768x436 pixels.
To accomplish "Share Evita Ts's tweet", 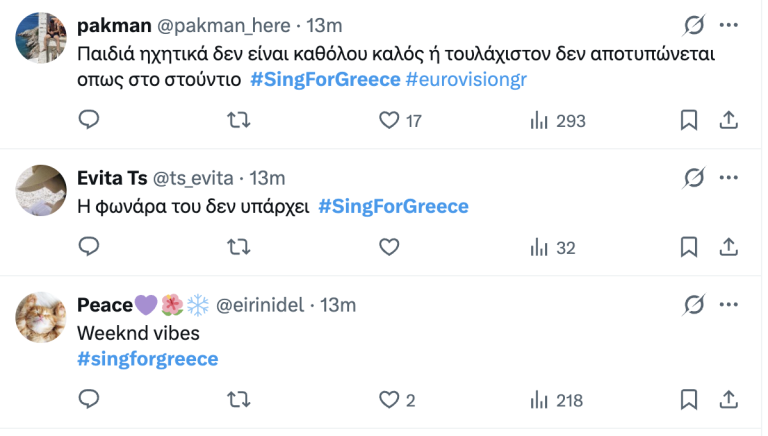I will tap(729, 247).
